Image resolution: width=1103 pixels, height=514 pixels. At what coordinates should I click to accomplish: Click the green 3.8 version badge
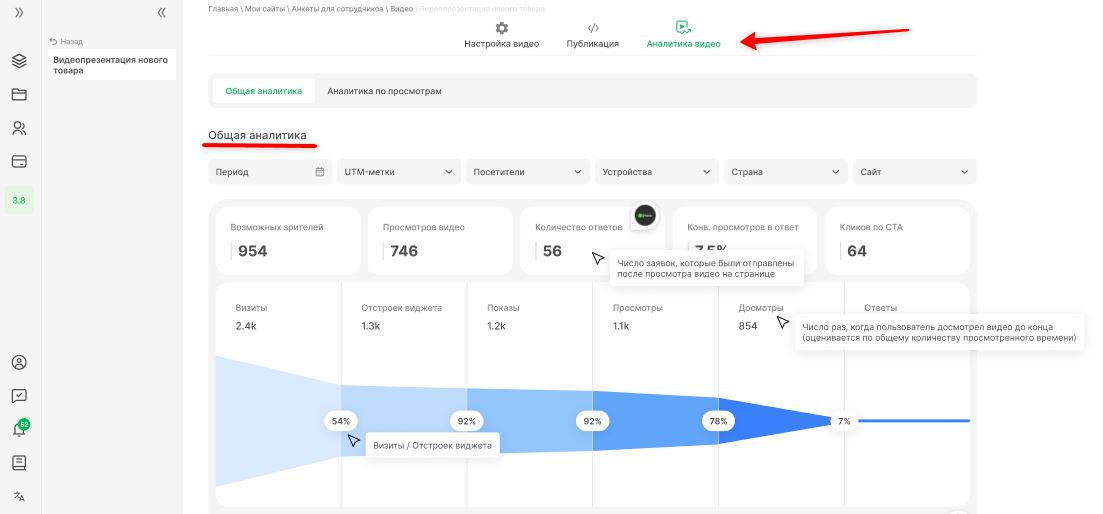pos(19,200)
